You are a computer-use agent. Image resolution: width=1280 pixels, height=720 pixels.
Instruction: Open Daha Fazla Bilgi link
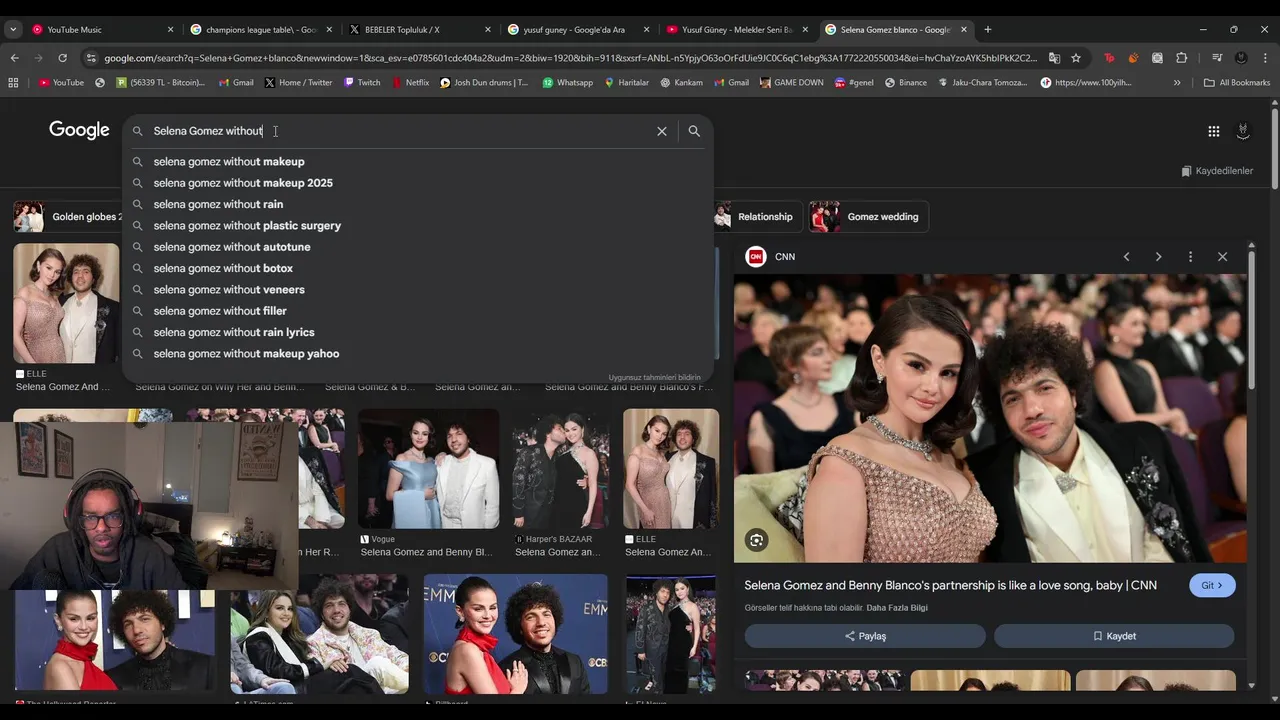click(897, 608)
